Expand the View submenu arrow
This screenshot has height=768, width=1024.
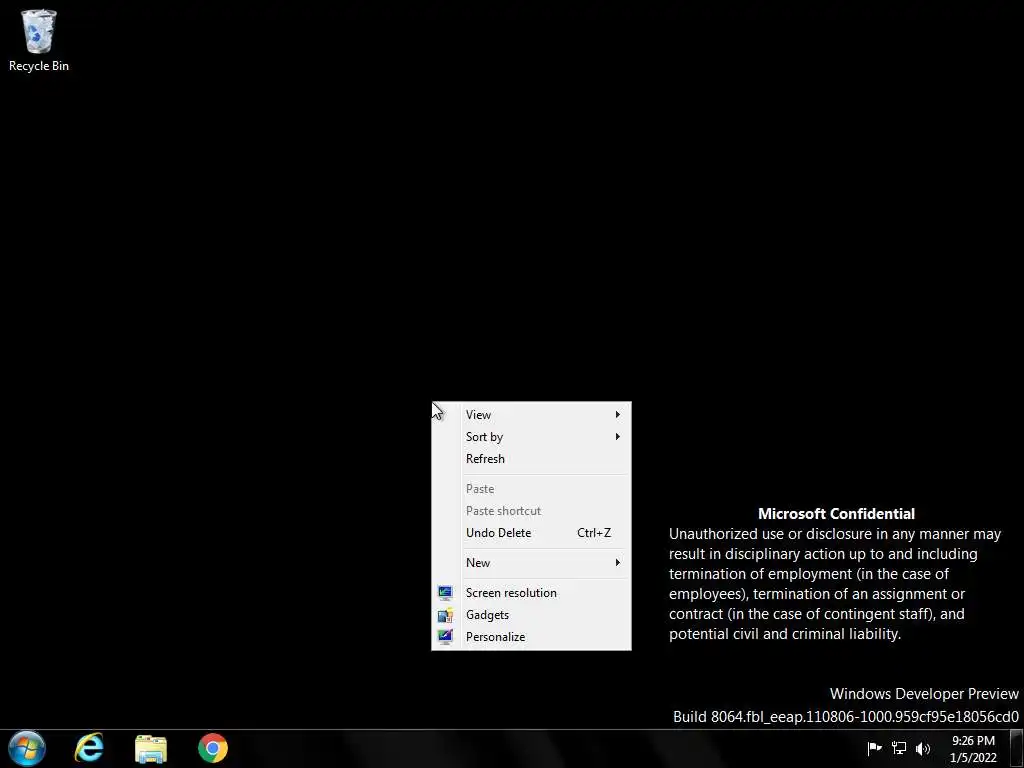[617, 415]
